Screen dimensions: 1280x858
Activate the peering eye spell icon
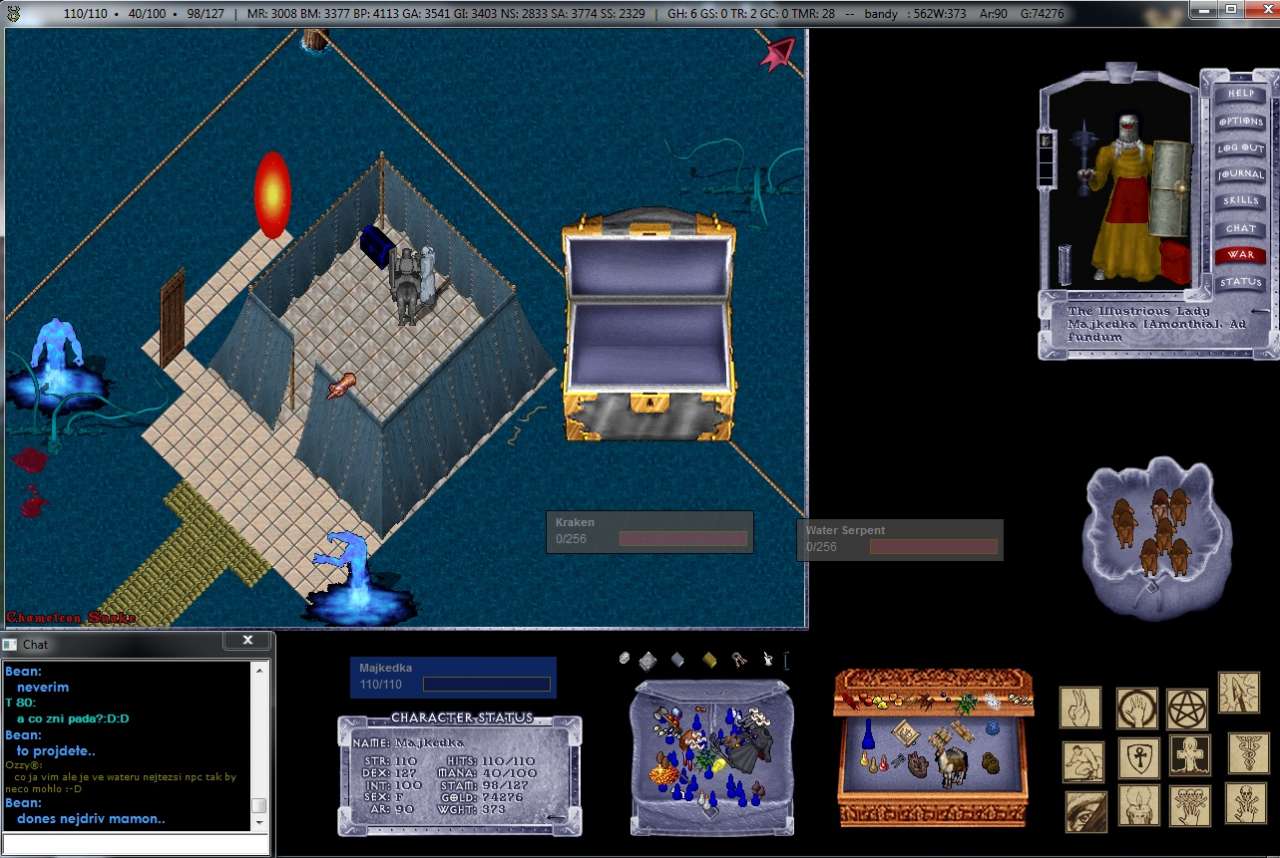1085,811
